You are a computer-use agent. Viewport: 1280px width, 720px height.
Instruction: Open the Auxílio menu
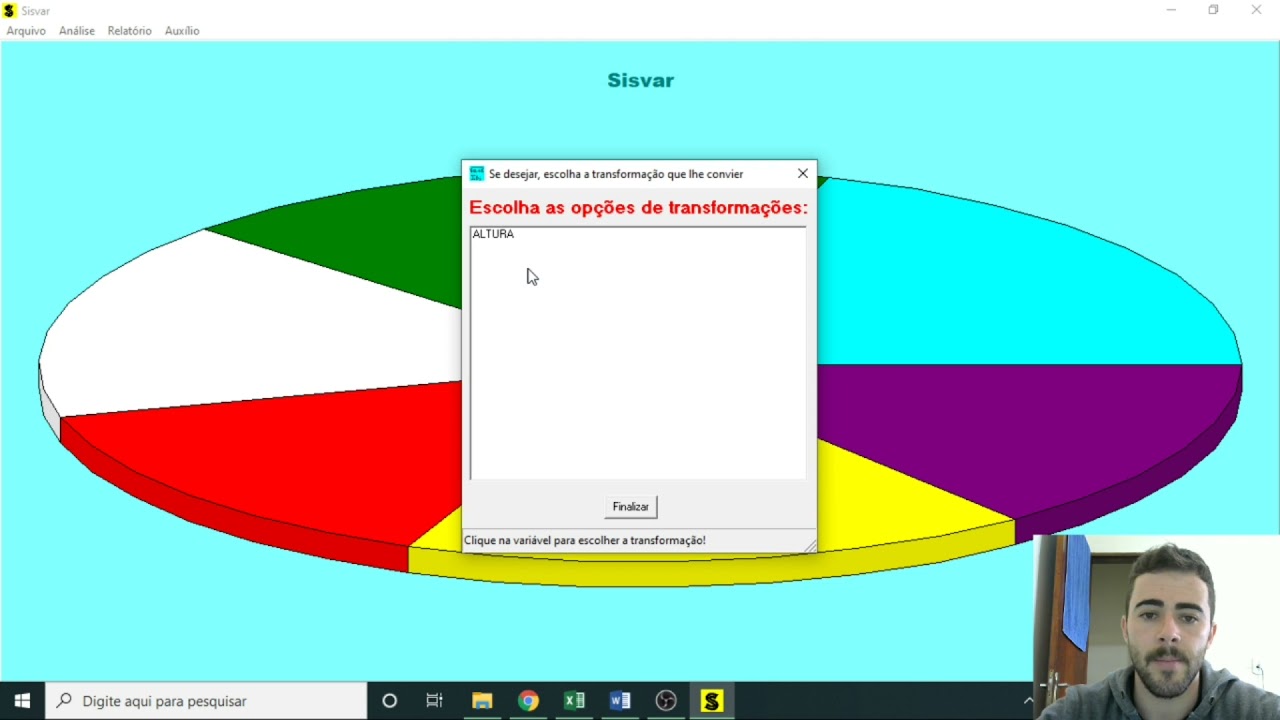(x=182, y=31)
